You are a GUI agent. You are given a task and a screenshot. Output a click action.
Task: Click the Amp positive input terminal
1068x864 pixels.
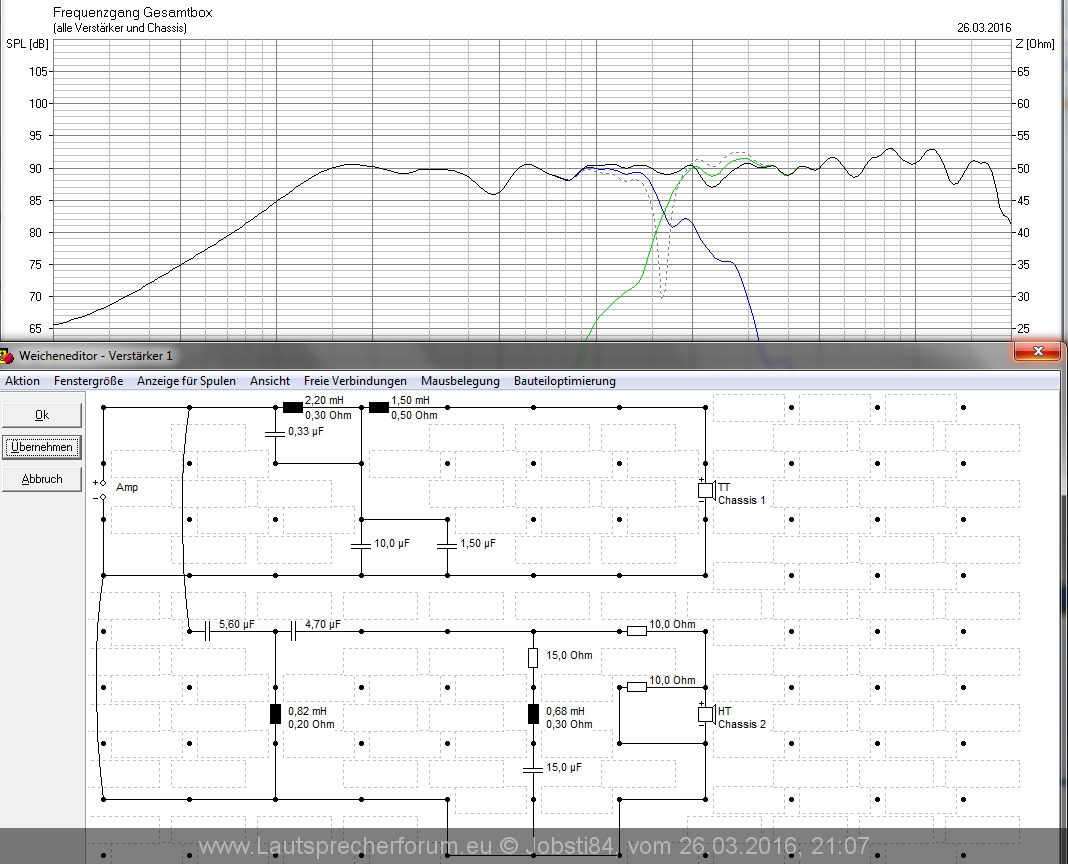[103, 482]
